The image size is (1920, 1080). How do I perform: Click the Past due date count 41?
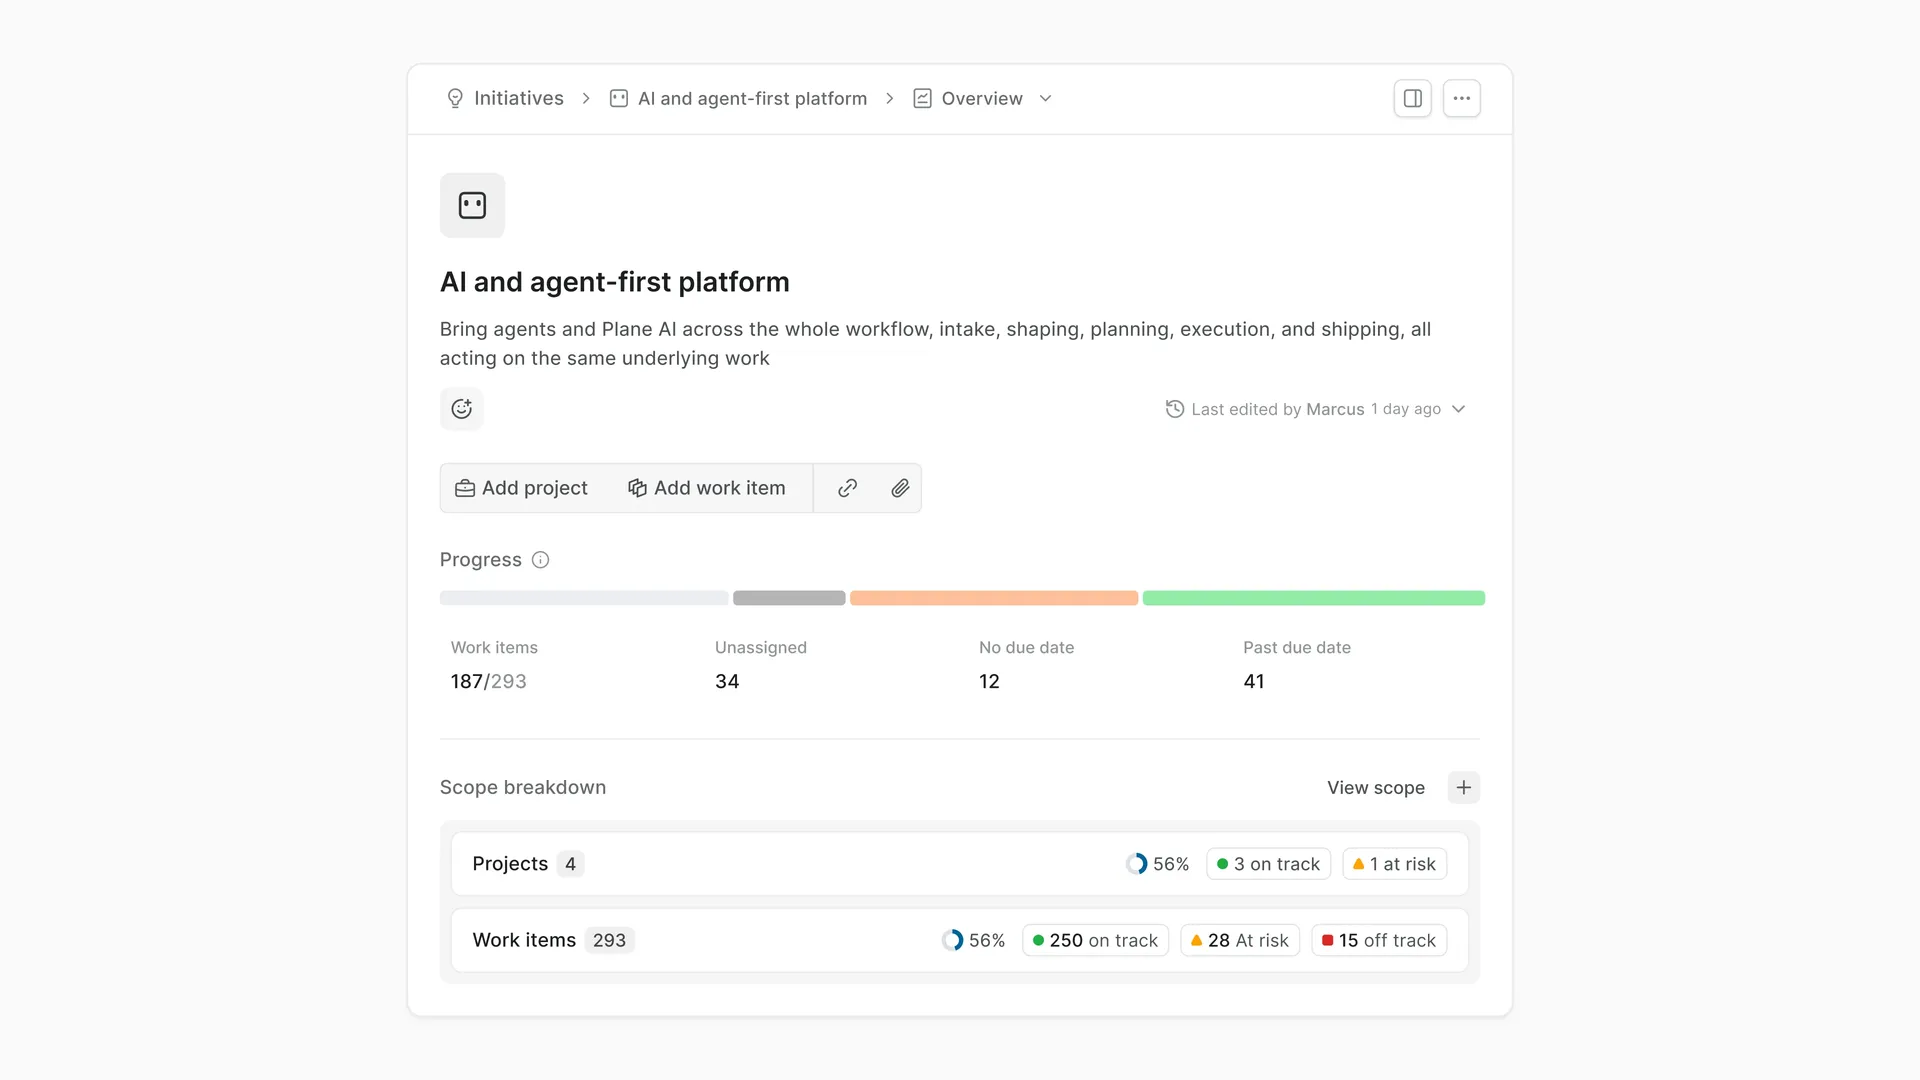coord(1254,681)
